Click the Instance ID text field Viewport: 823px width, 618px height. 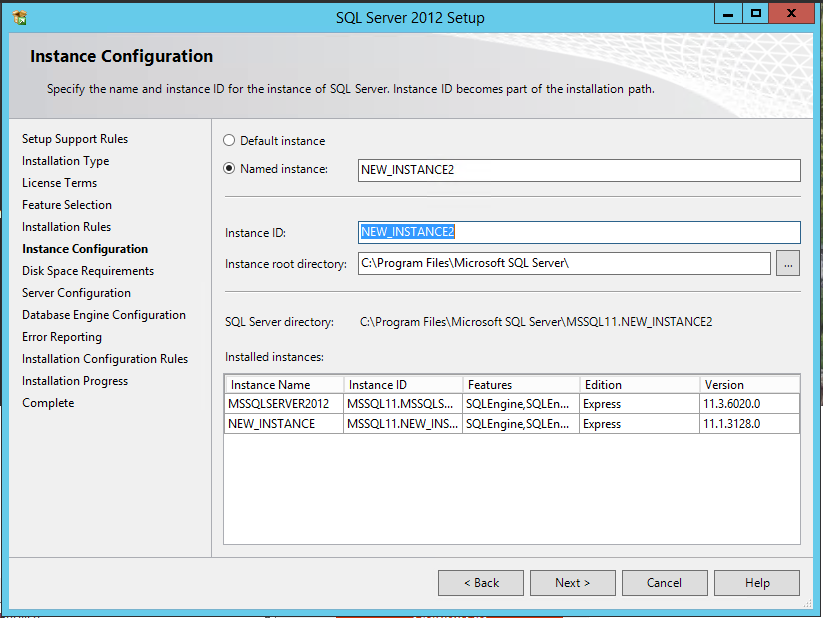[578, 232]
